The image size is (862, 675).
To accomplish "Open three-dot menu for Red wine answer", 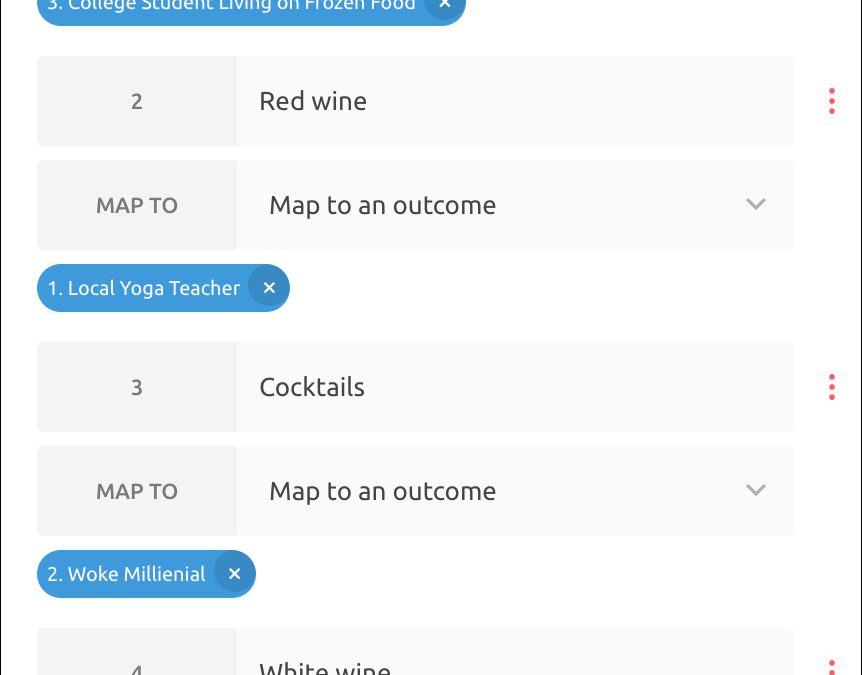I will click(x=831, y=101).
